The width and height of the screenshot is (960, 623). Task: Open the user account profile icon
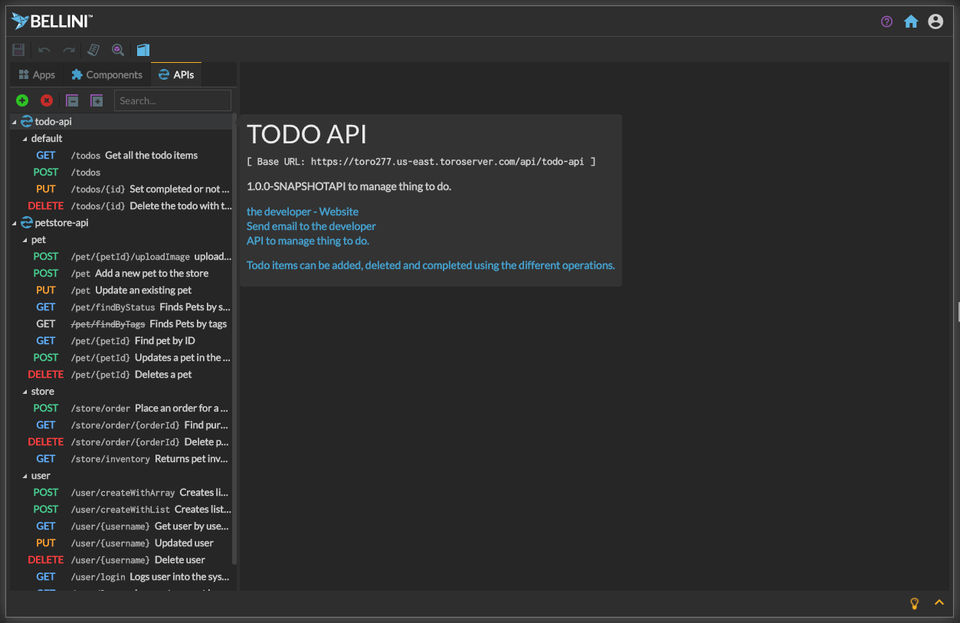coord(936,21)
